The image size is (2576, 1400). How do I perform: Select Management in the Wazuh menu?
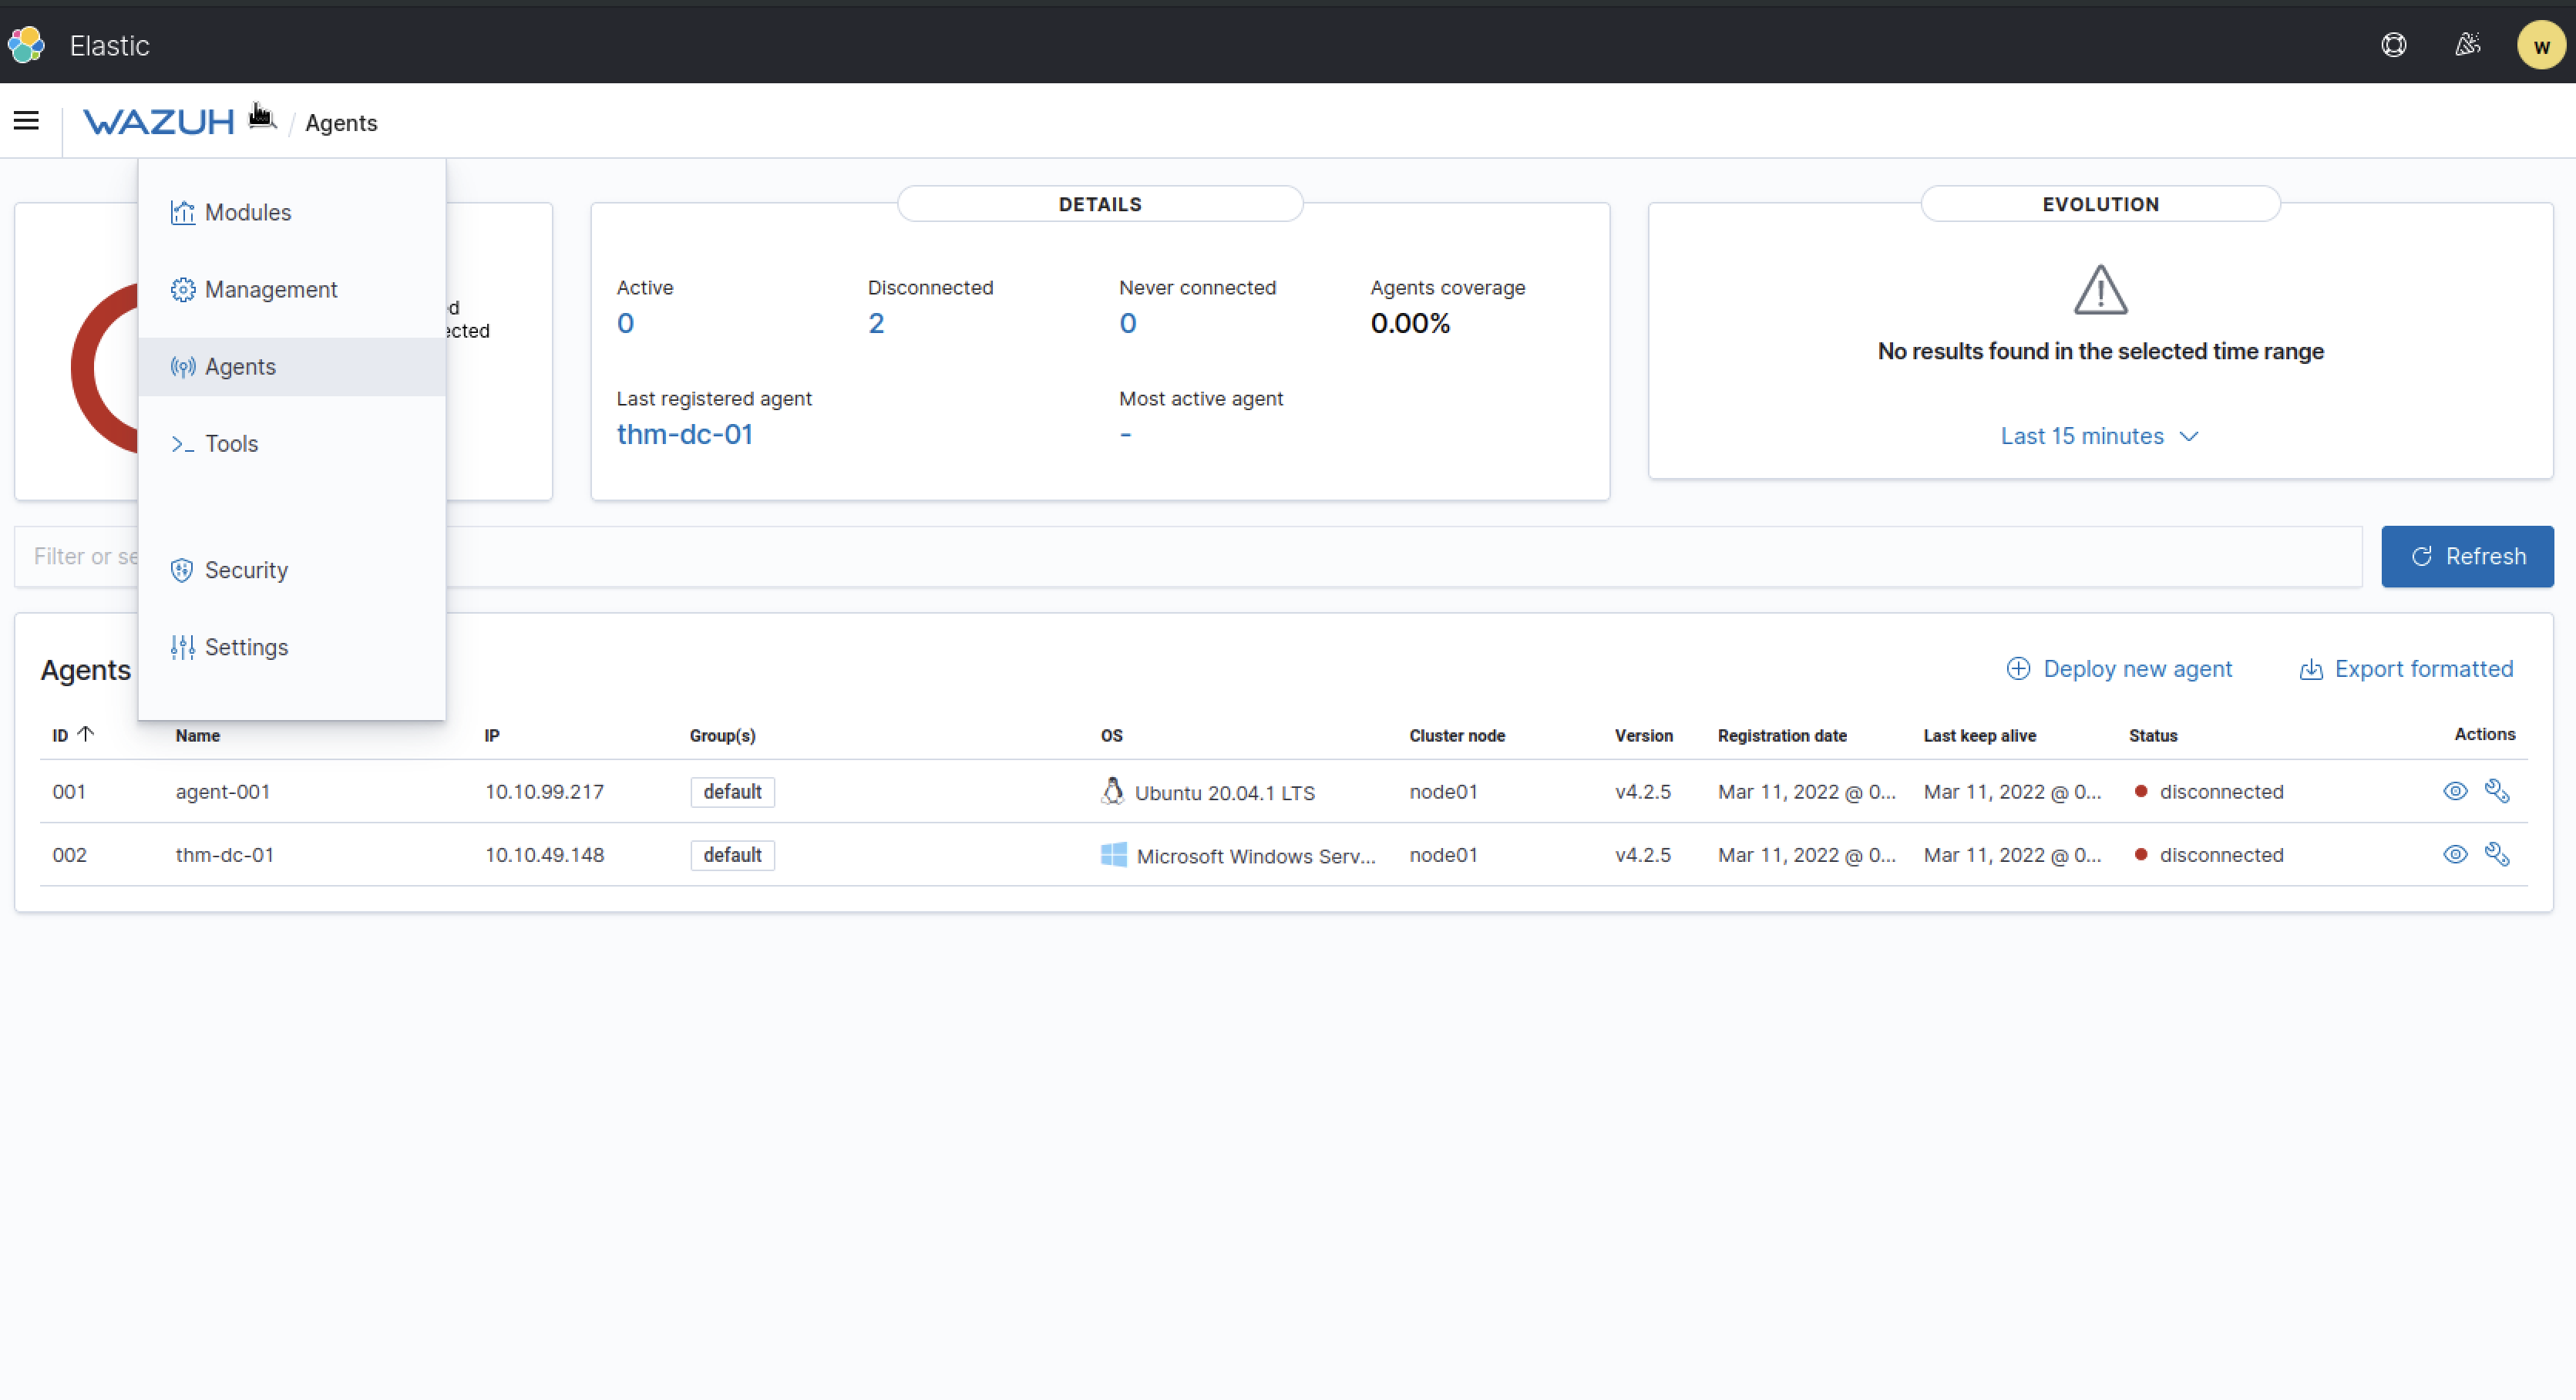(x=291, y=289)
